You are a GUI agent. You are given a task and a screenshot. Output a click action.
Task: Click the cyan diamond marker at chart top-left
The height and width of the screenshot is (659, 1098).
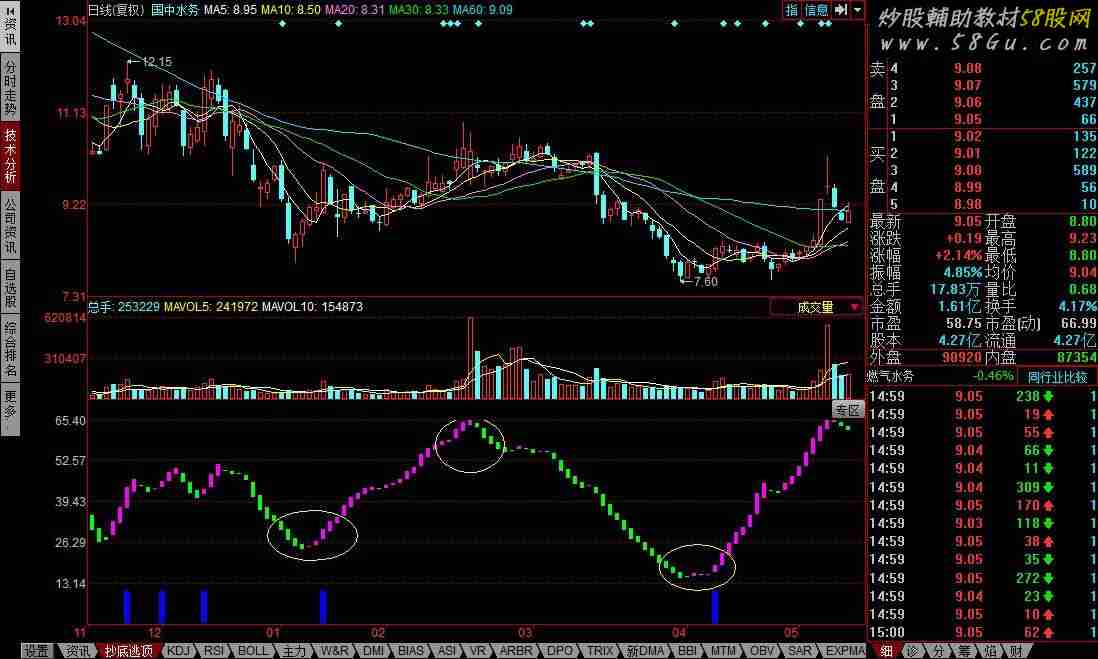click(x=283, y=23)
